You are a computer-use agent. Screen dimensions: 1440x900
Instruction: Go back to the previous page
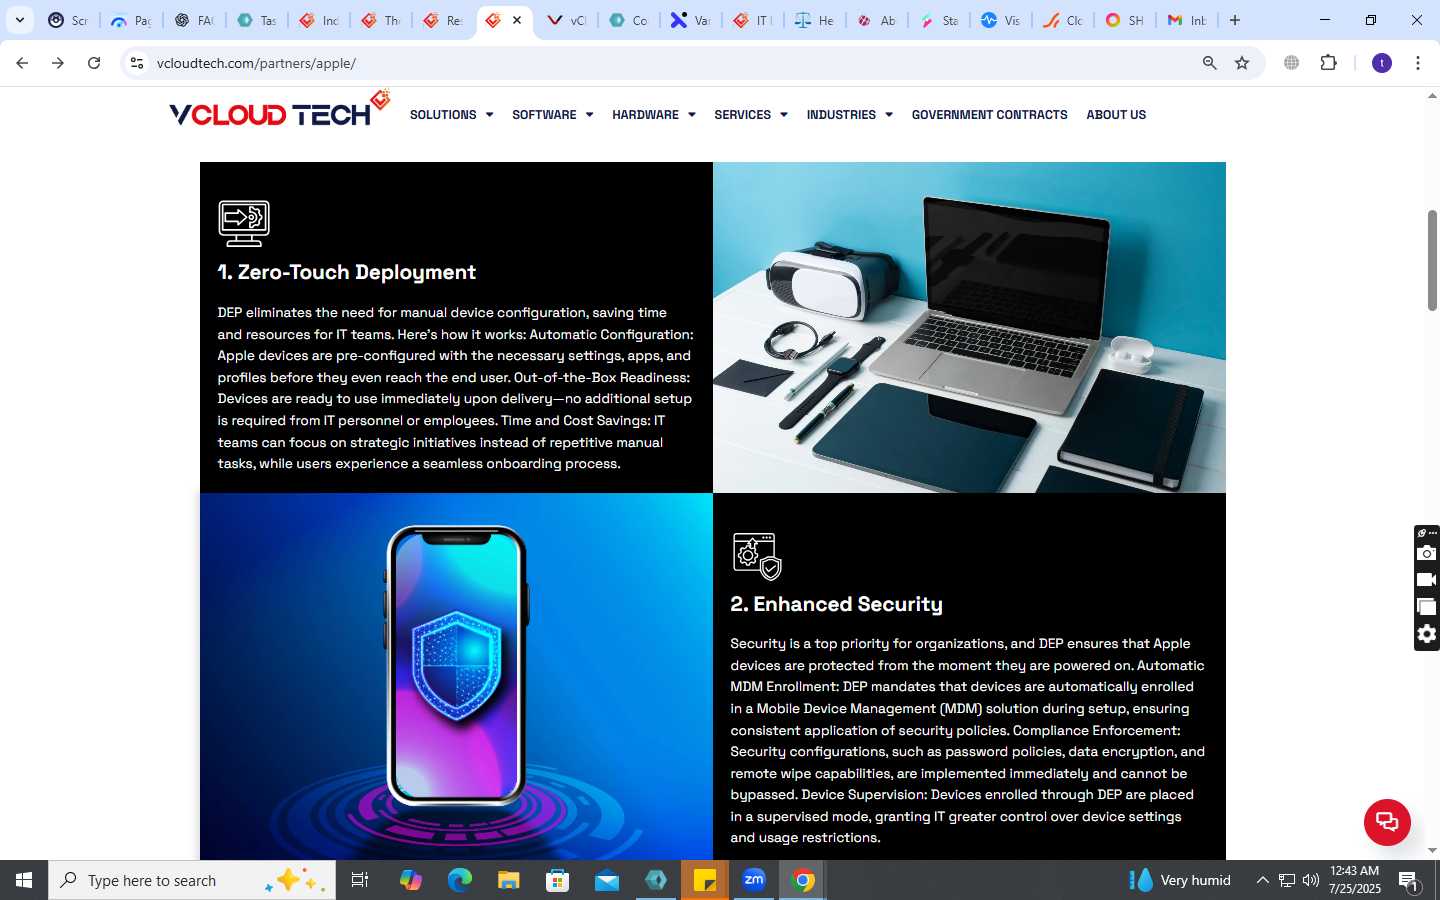pos(22,63)
